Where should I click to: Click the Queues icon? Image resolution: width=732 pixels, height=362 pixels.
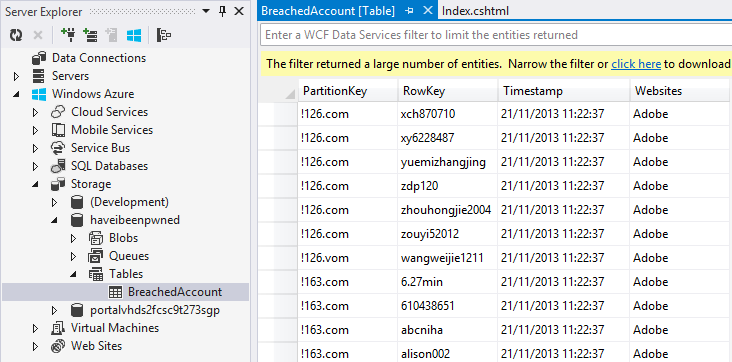point(96,256)
